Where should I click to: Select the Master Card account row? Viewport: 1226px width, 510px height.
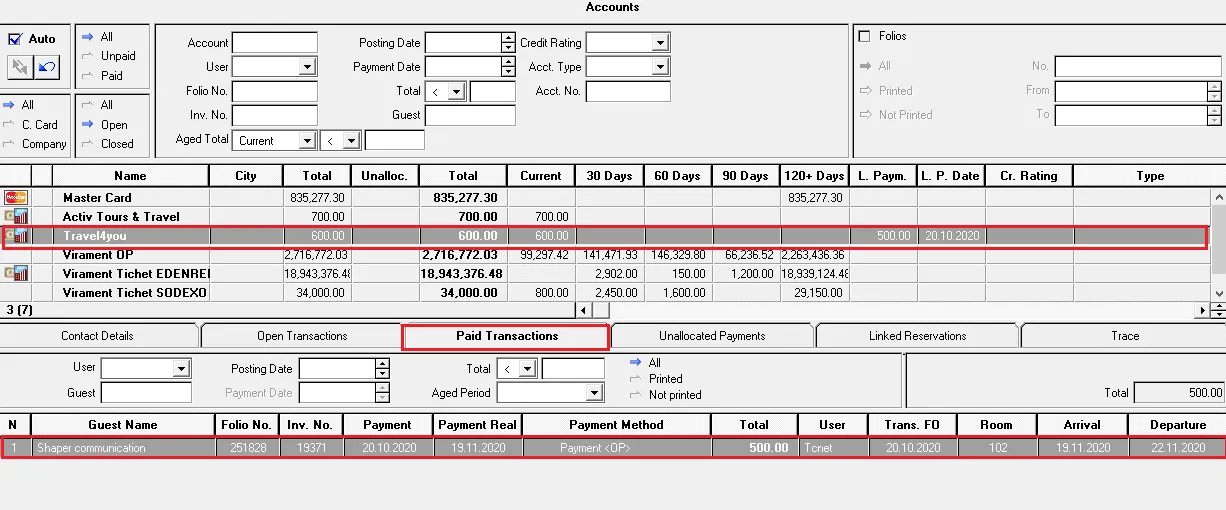point(606,198)
